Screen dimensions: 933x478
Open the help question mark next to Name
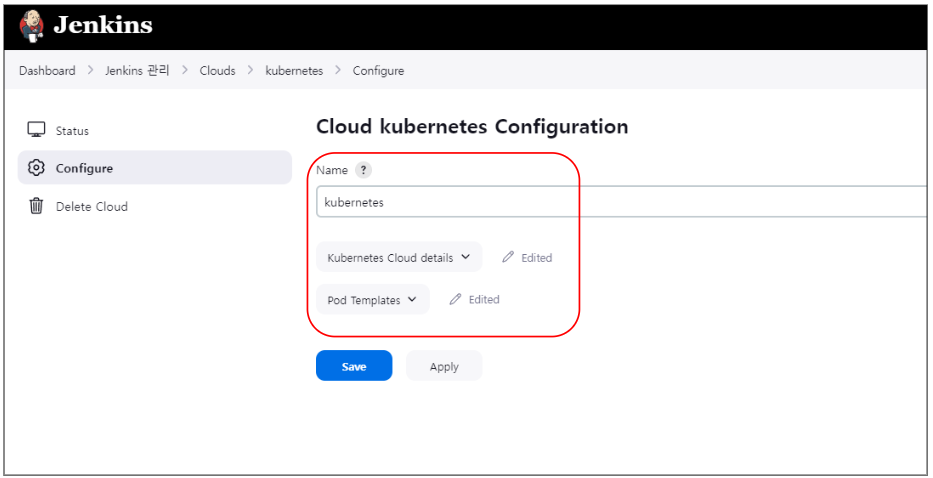363,170
